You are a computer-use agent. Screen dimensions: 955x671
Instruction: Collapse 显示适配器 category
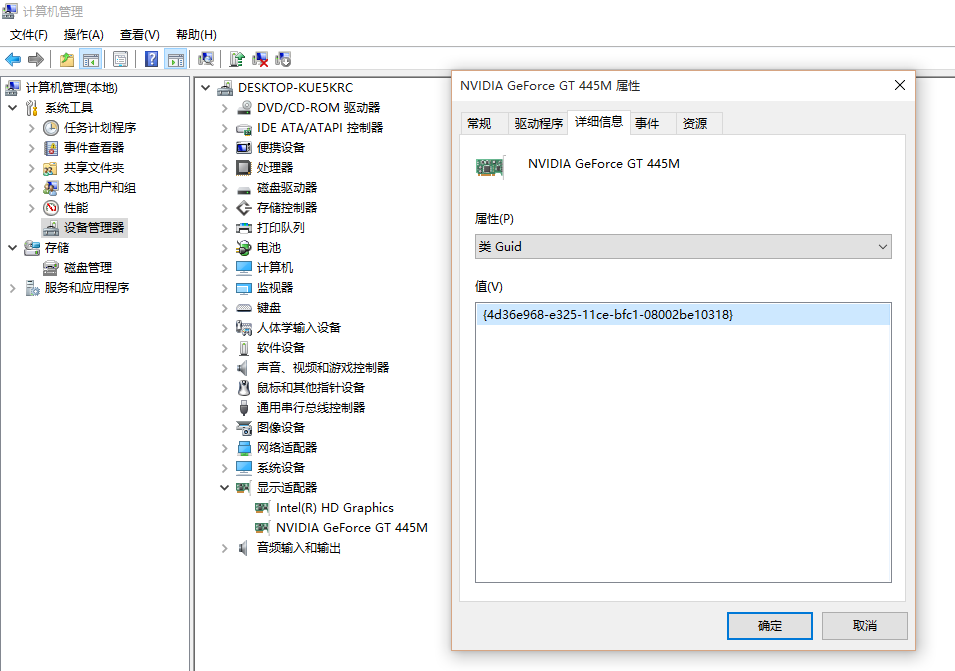(x=225, y=488)
